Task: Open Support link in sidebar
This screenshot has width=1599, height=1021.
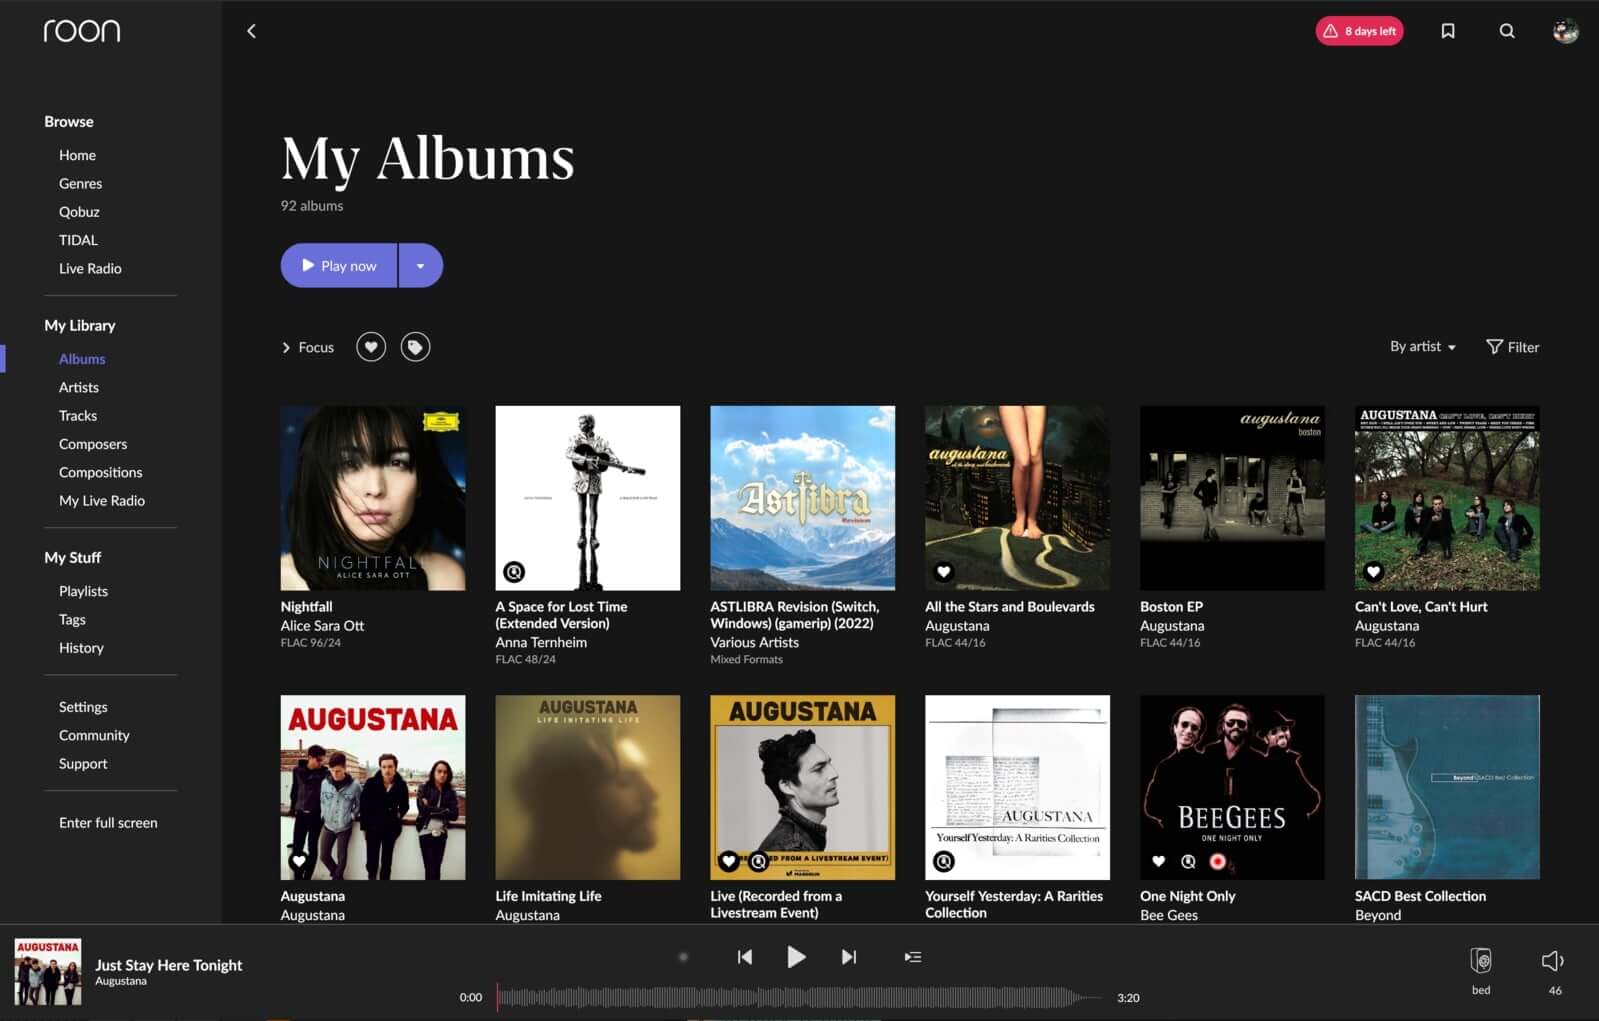Action: click(83, 763)
